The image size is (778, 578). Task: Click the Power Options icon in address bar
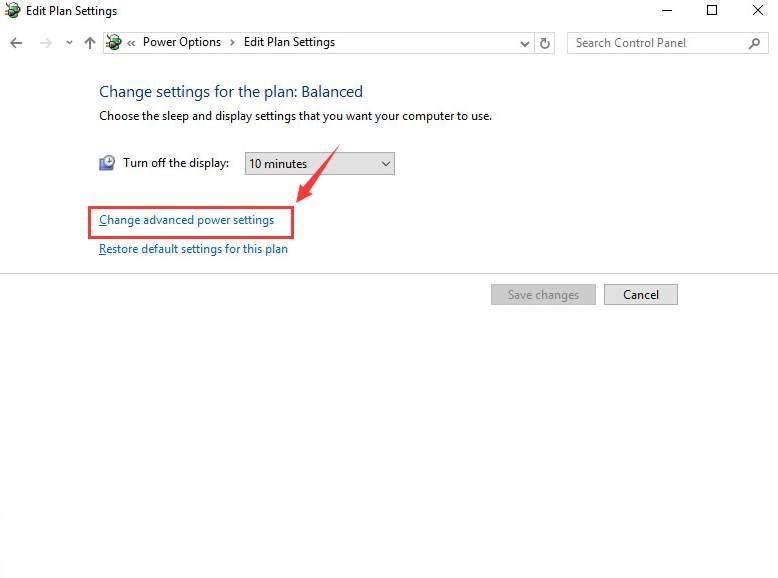(x=114, y=43)
